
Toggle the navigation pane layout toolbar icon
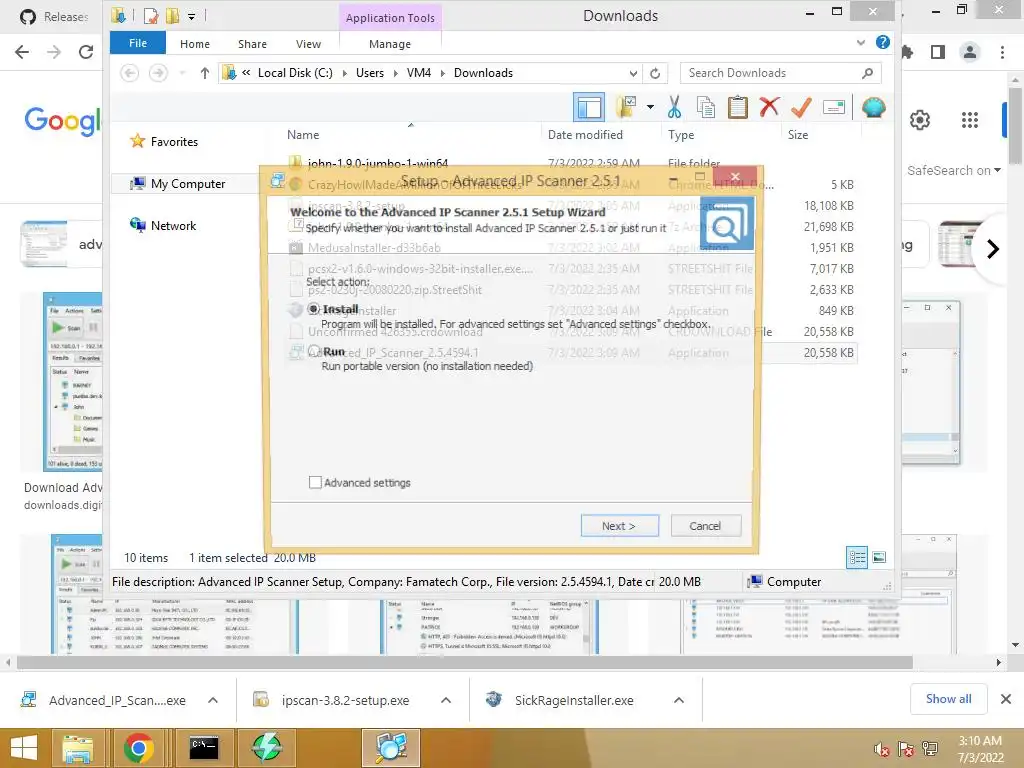coord(588,107)
